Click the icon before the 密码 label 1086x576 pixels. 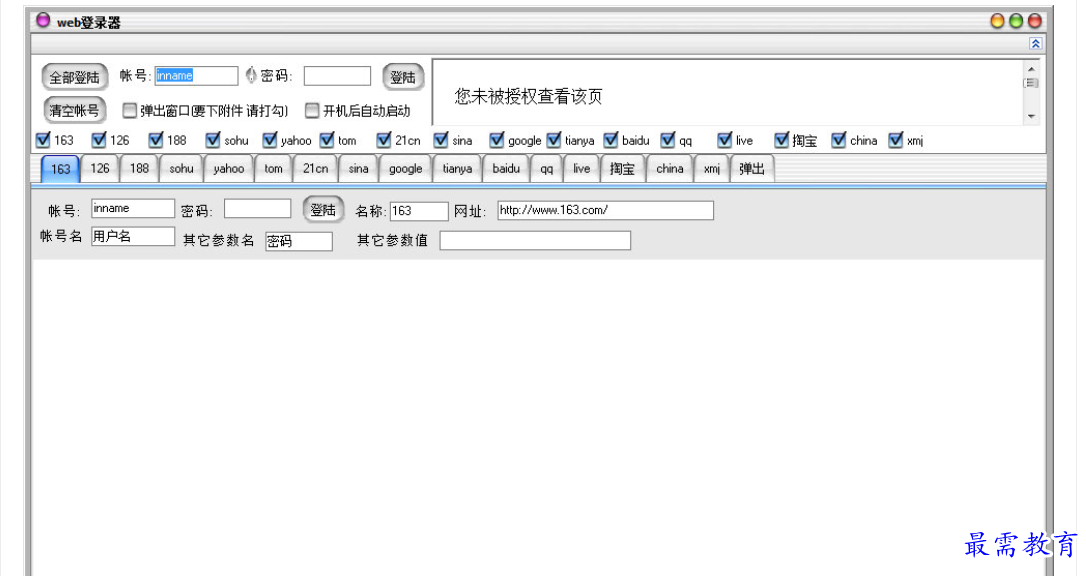click(251, 75)
